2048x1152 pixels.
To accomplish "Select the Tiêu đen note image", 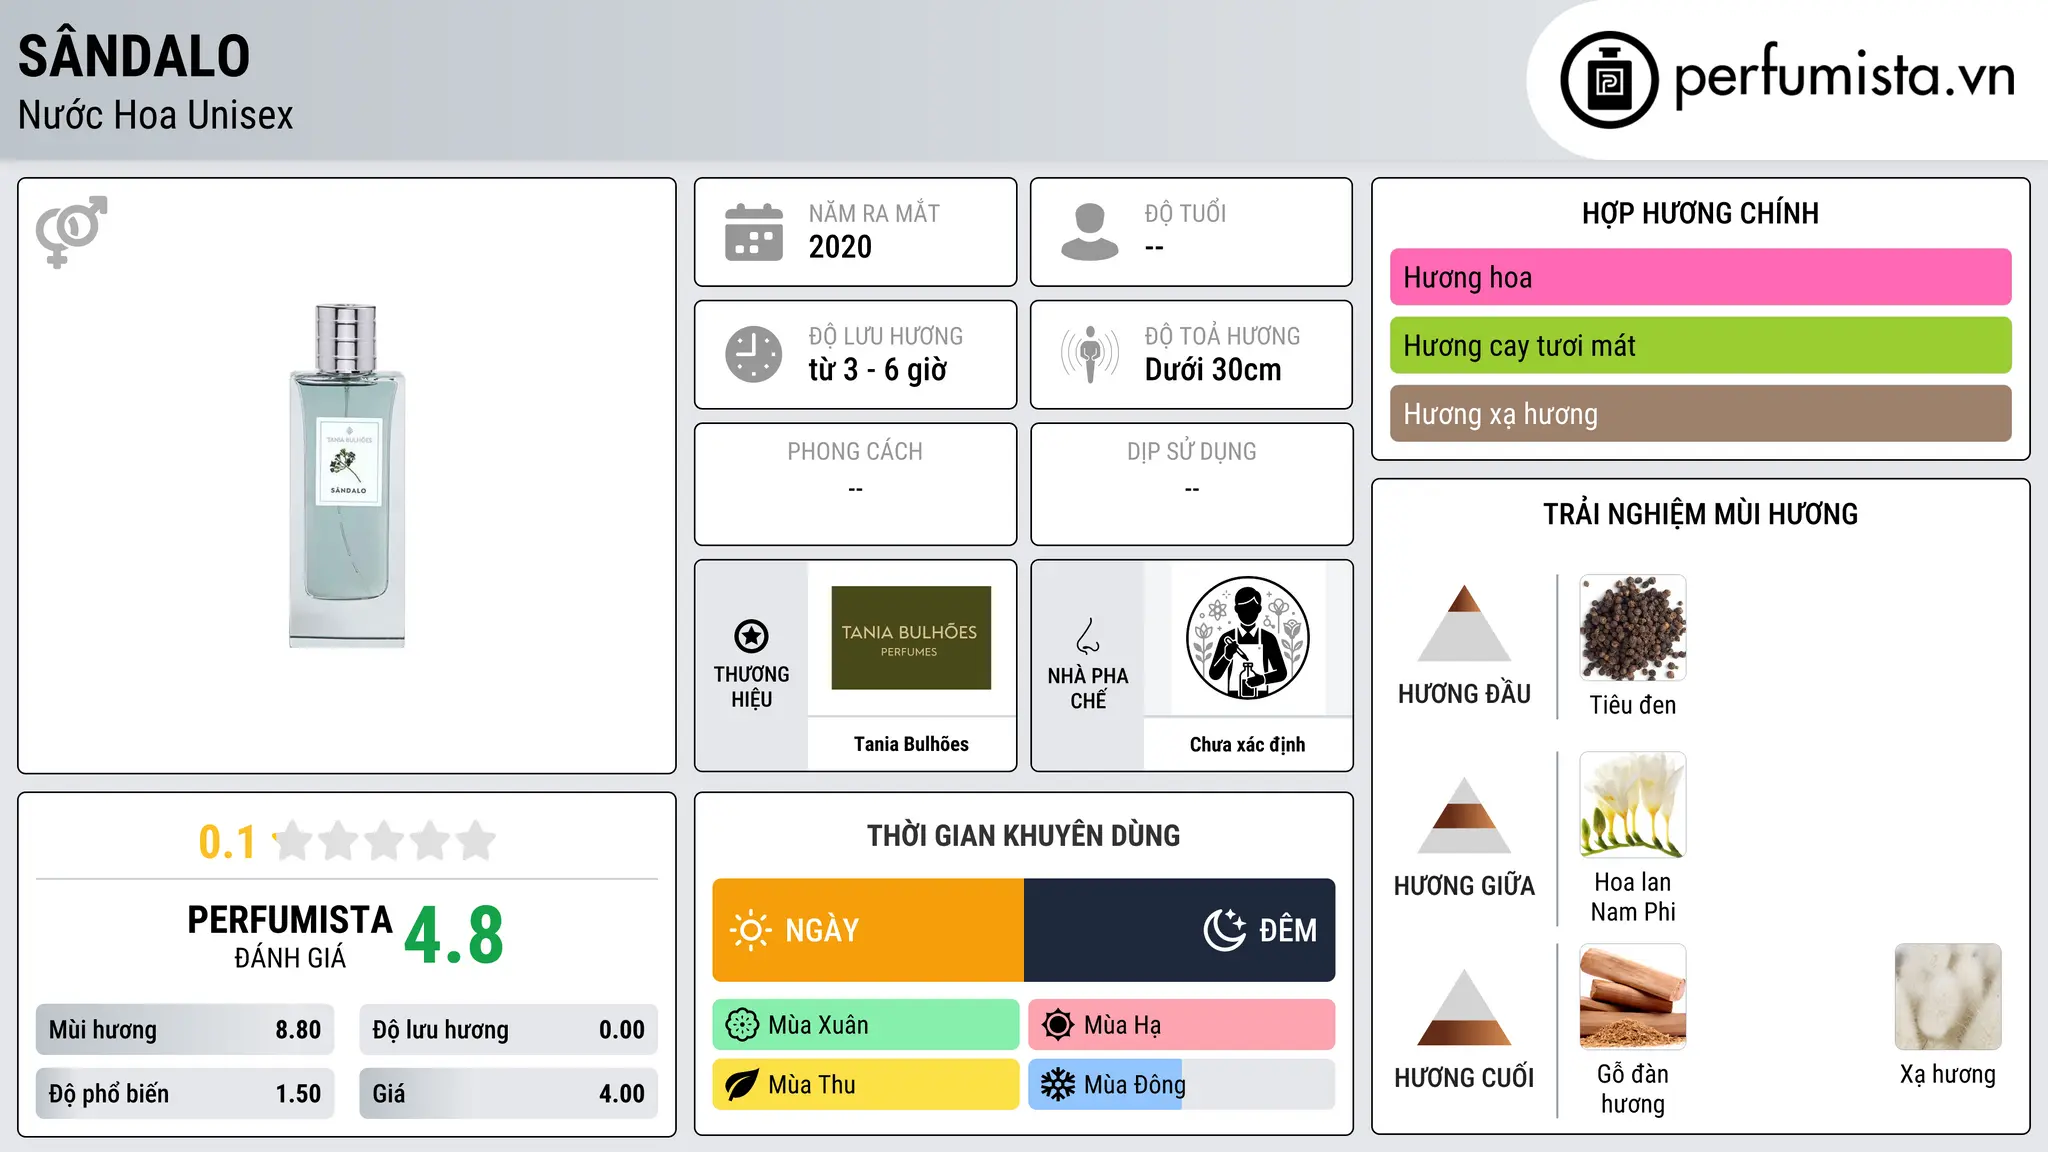I will [x=1632, y=628].
